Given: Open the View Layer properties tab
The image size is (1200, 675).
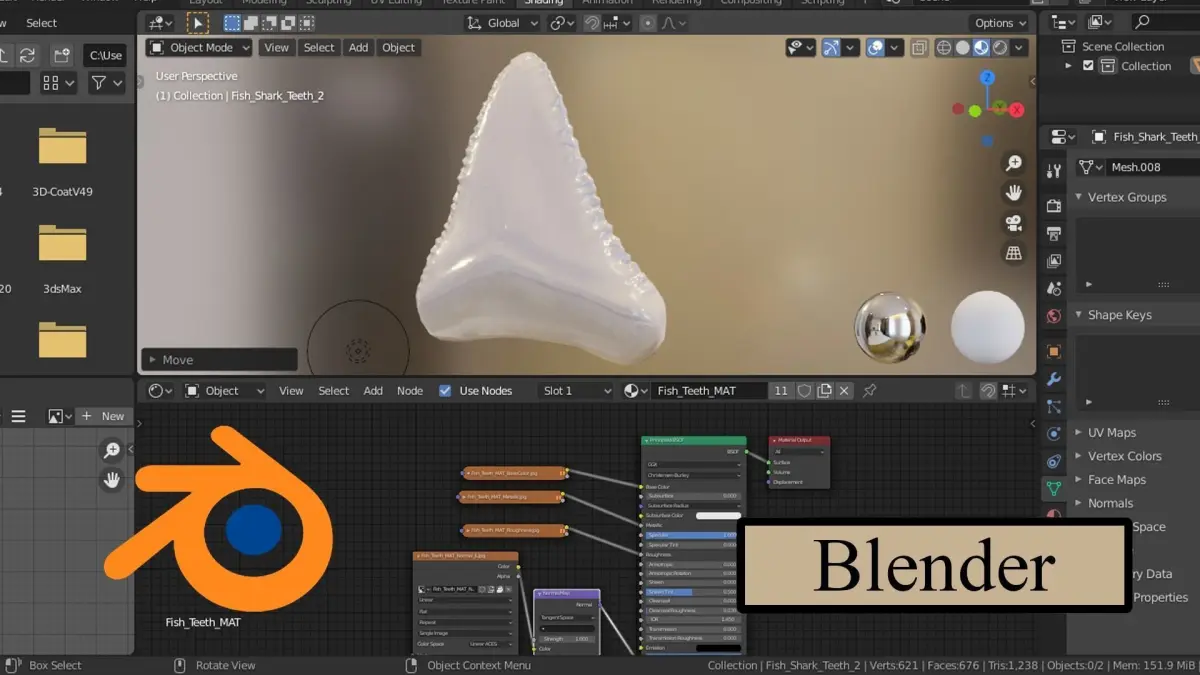Looking at the screenshot, I should click(1053, 261).
